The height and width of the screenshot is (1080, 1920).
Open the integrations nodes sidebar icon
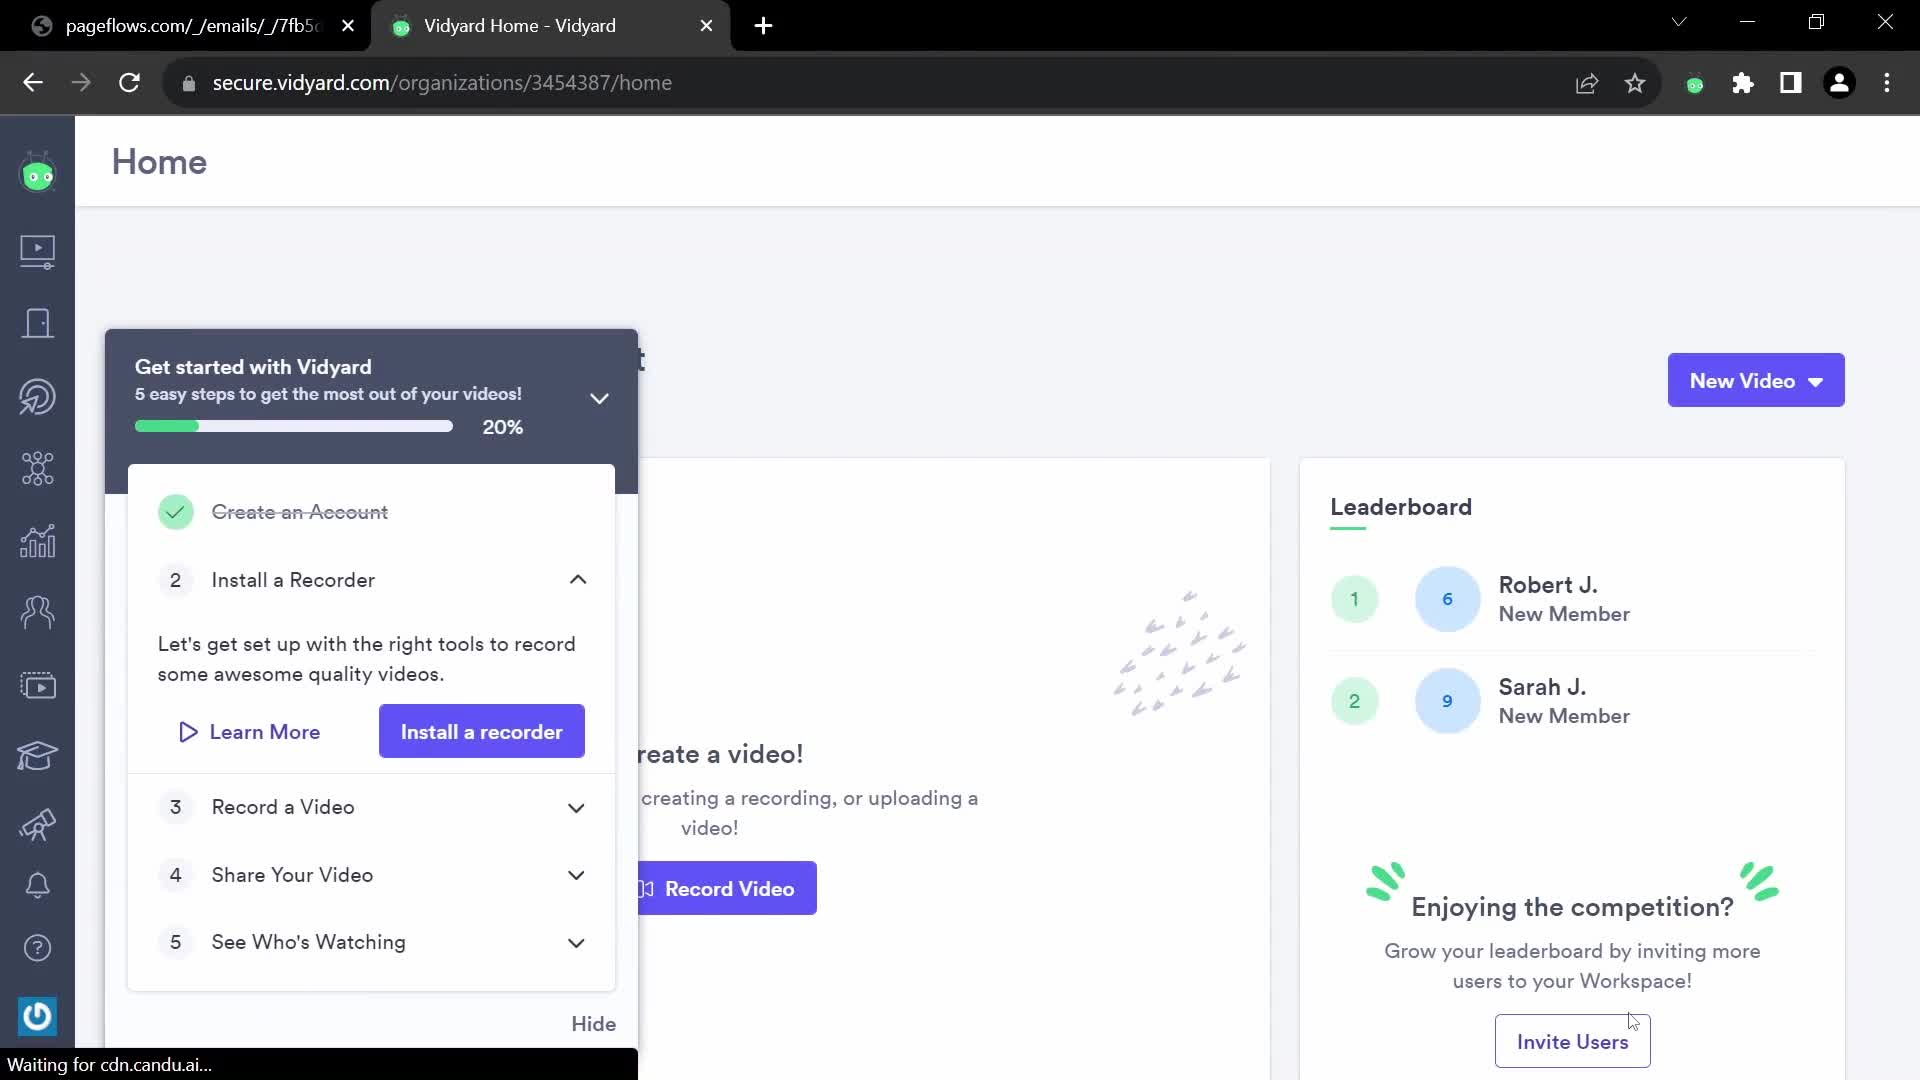click(x=38, y=468)
